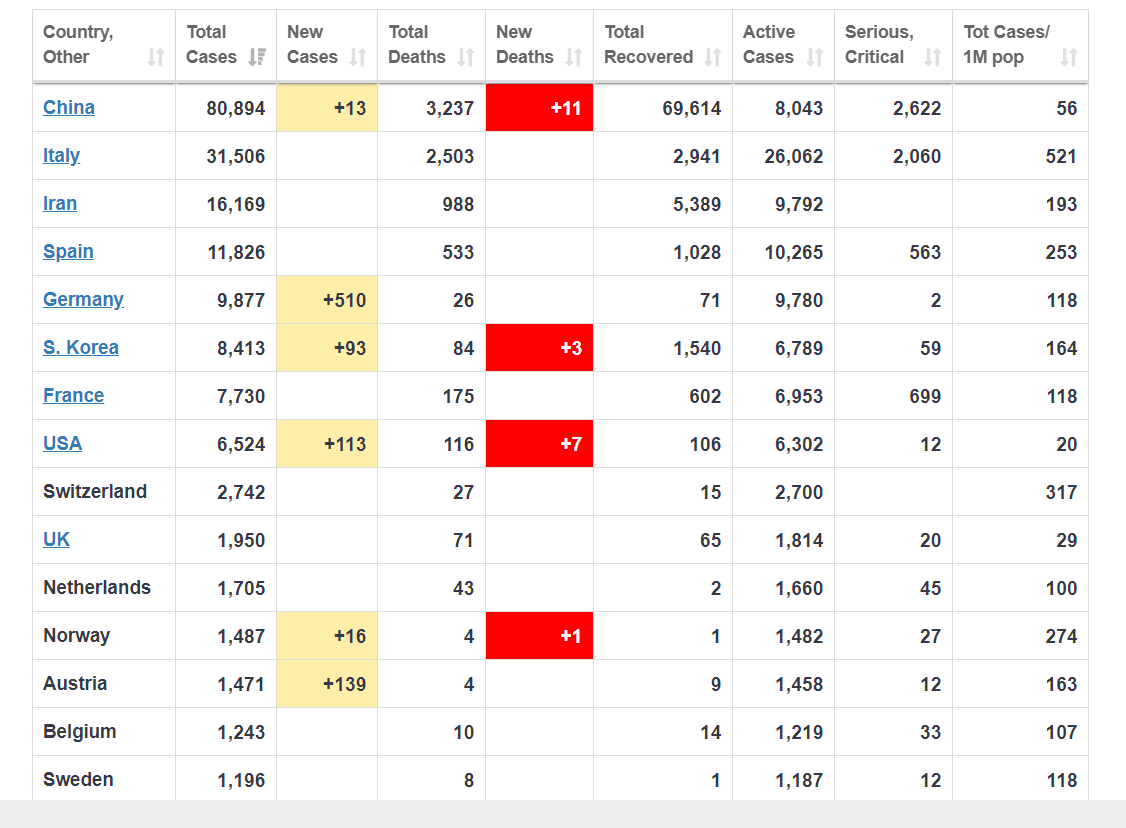This screenshot has width=1126, height=828.
Task: Click Iran's total deaths 988
Action: (x=458, y=205)
